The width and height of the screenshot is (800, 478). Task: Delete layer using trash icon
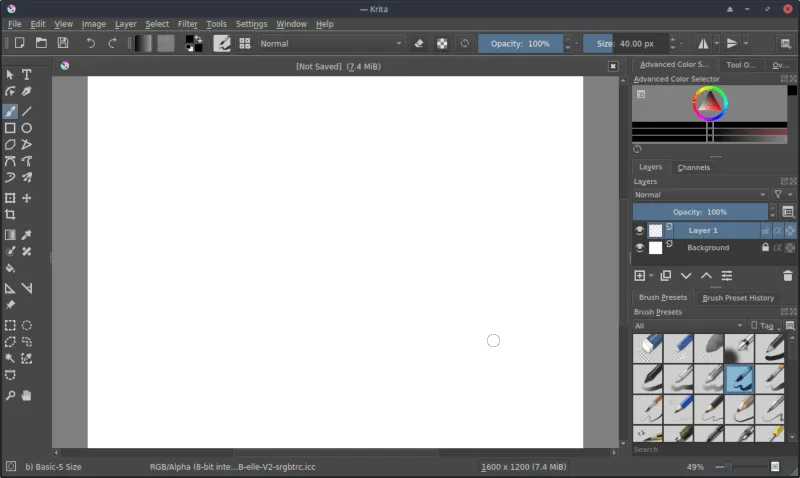[x=787, y=275]
